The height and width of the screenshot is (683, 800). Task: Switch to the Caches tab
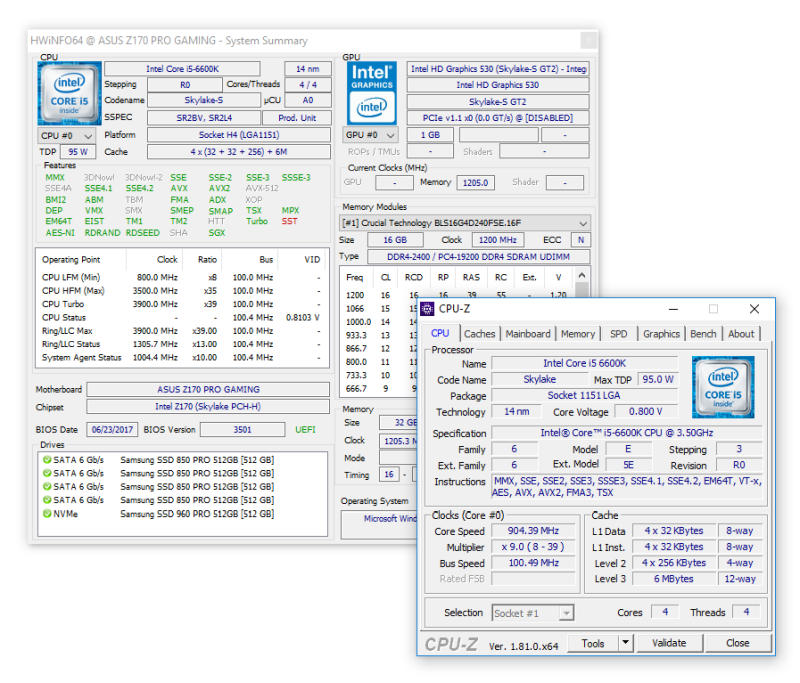(480, 334)
